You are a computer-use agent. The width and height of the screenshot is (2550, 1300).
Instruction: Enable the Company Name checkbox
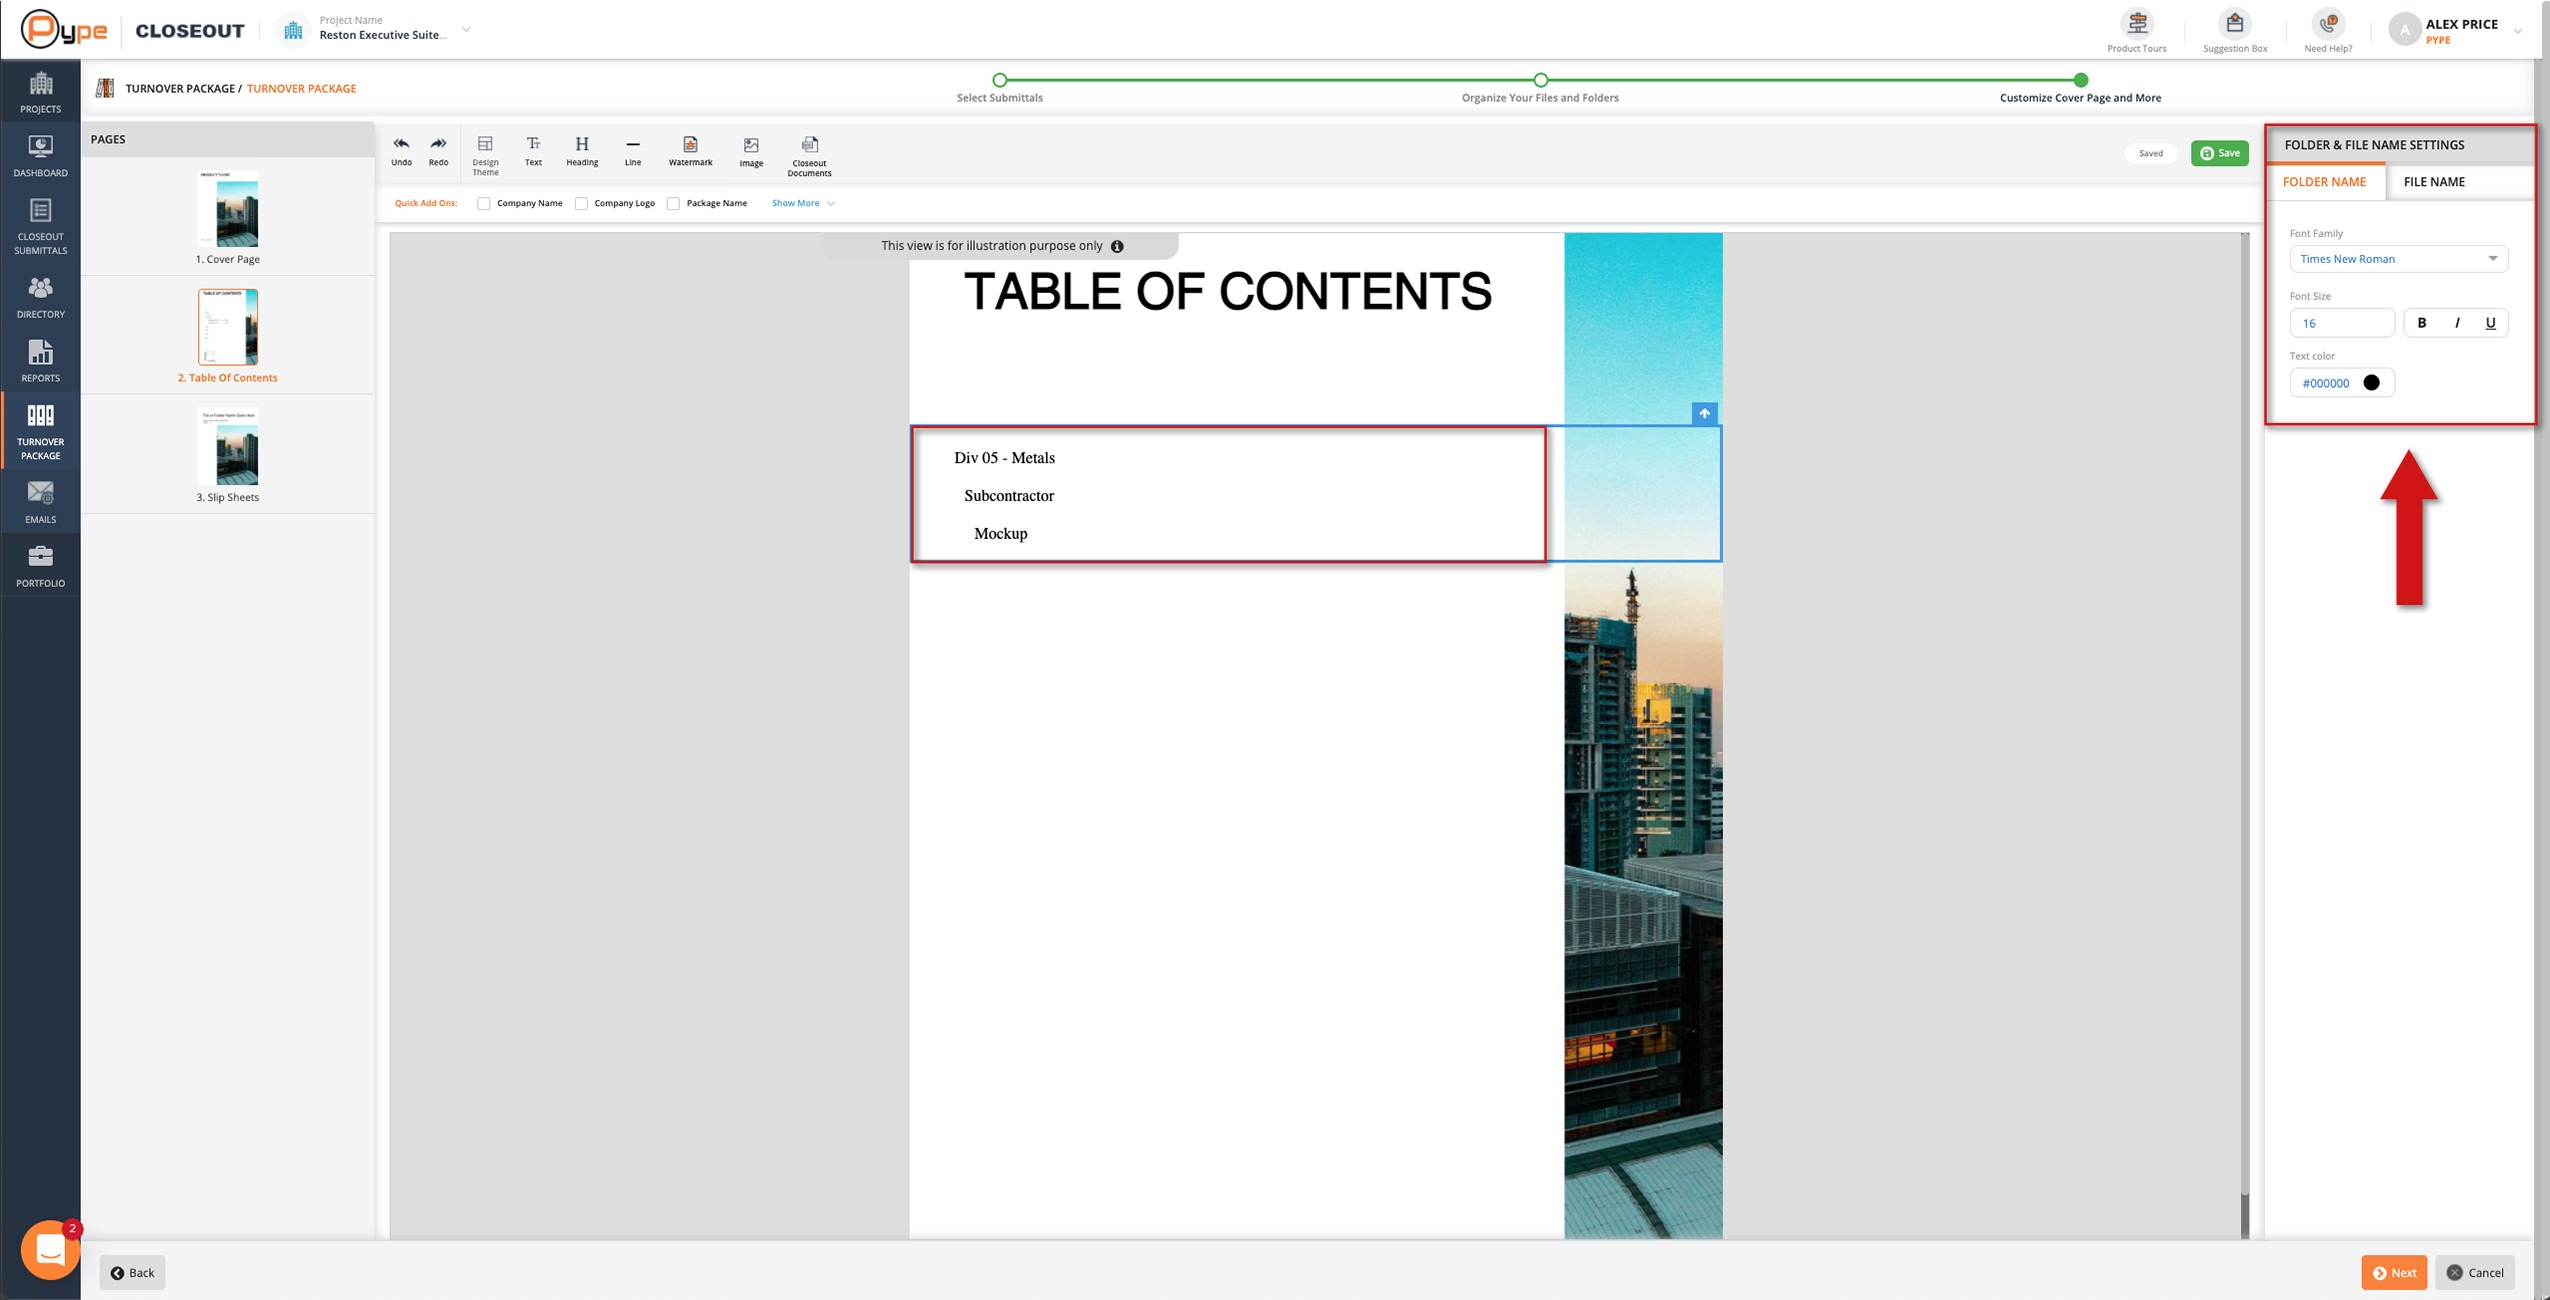(x=484, y=203)
